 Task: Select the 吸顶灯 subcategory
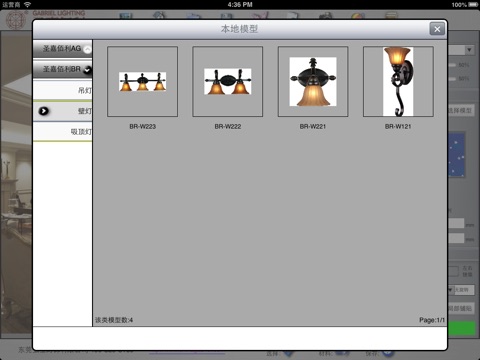pyautogui.click(x=63, y=132)
